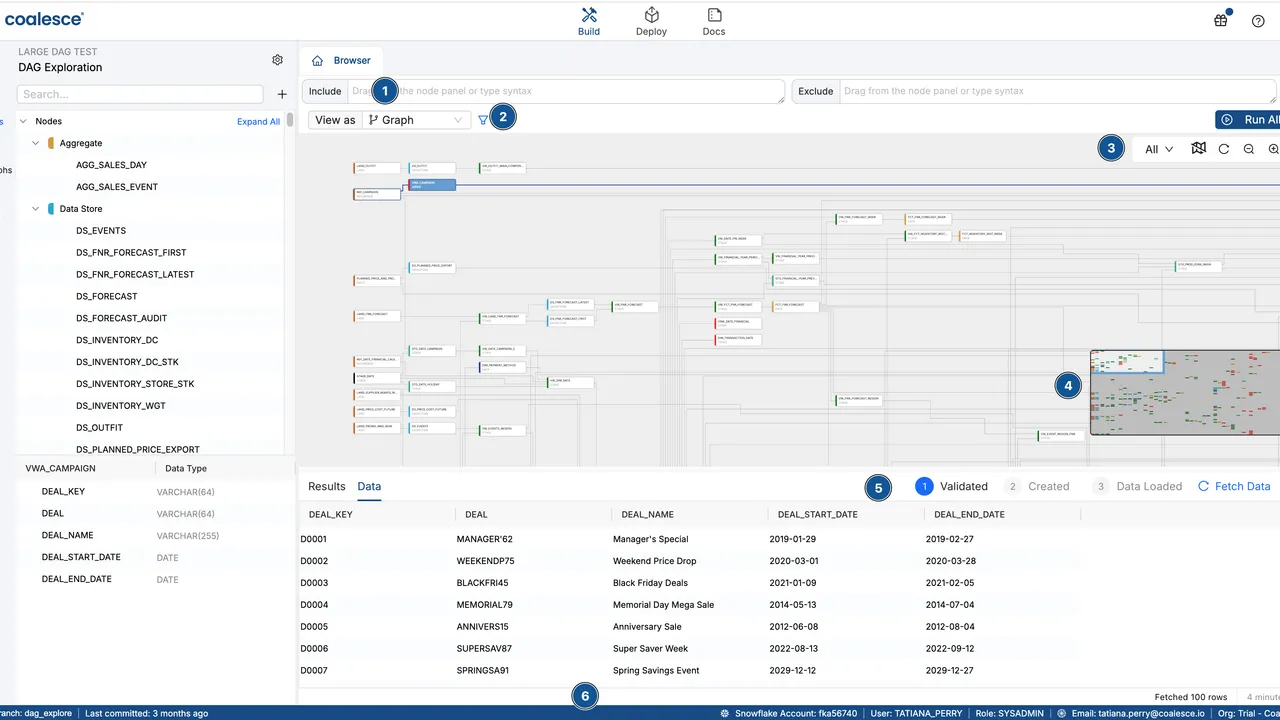Click the zoom out magnifier icon

point(1249,149)
